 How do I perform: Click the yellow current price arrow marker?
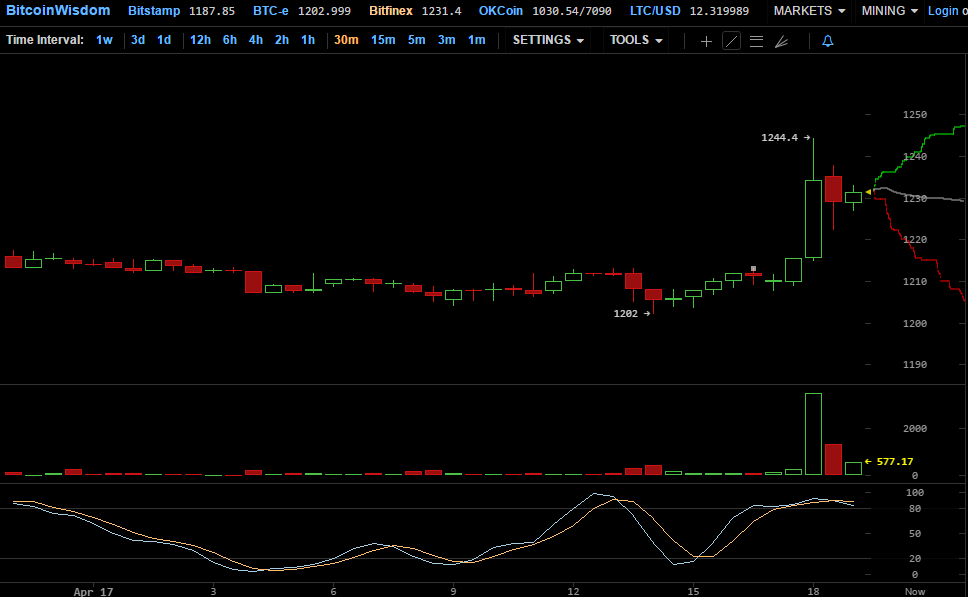click(868, 191)
